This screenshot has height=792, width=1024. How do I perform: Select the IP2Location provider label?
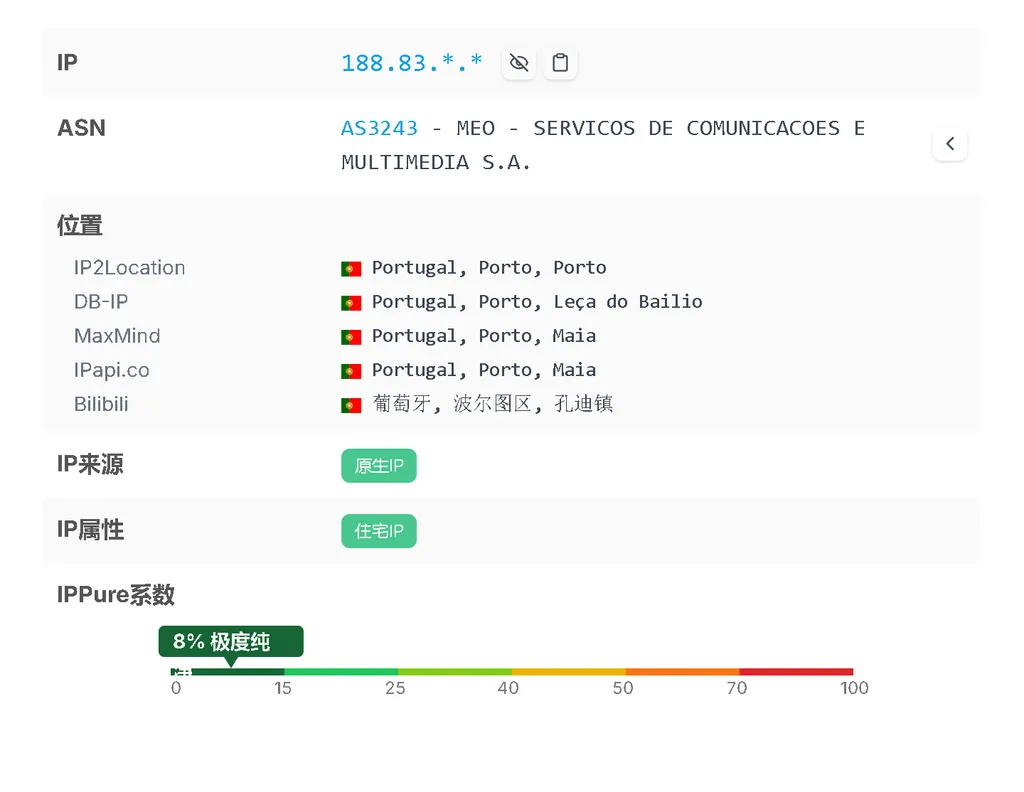(129, 268)
